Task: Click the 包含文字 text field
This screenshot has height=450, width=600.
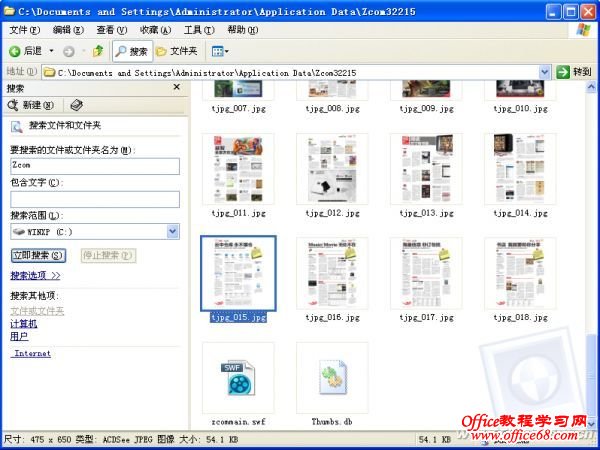Action: pos(95,199)
